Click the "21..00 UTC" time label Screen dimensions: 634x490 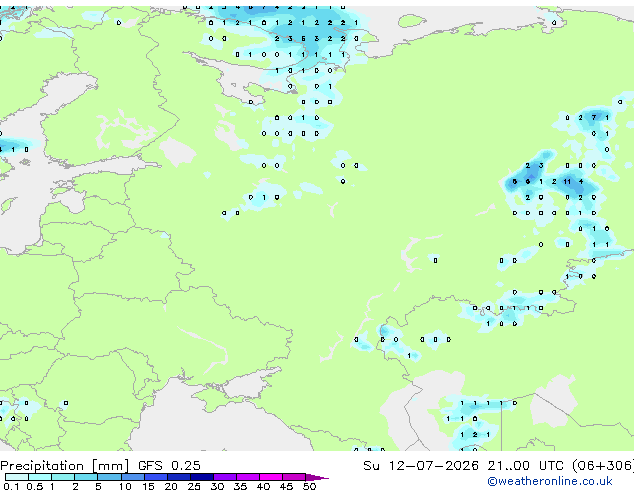click(525, 466)
